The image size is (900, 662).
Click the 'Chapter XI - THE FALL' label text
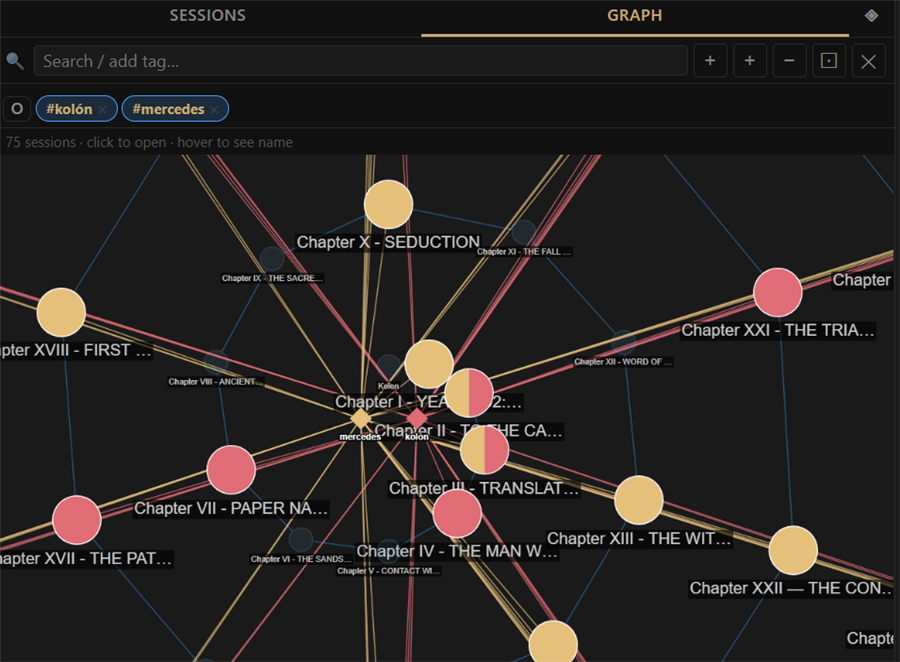coord(523,251)
